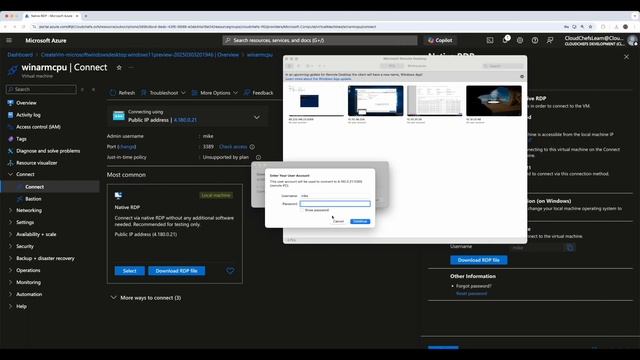Favorite Native RDP with heart icon

[230, 271]
